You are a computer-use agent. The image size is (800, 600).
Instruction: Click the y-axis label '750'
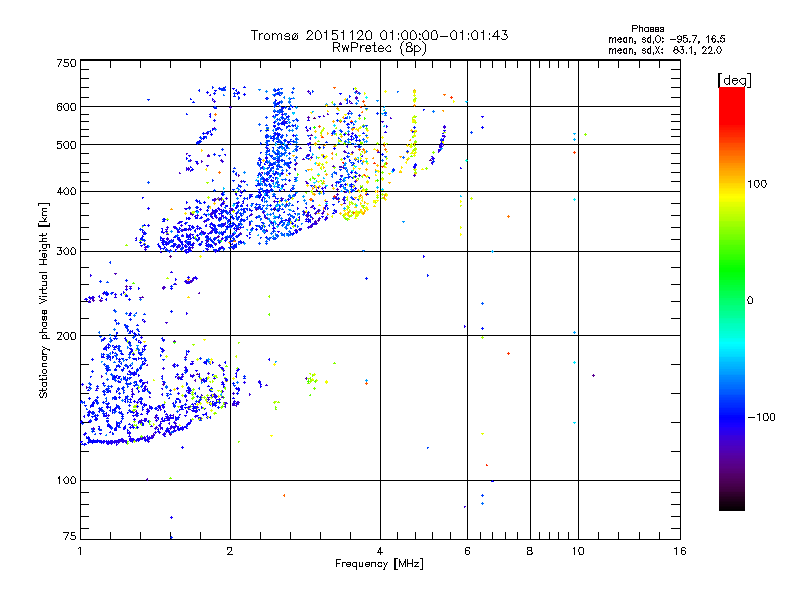tap(66, 63)
